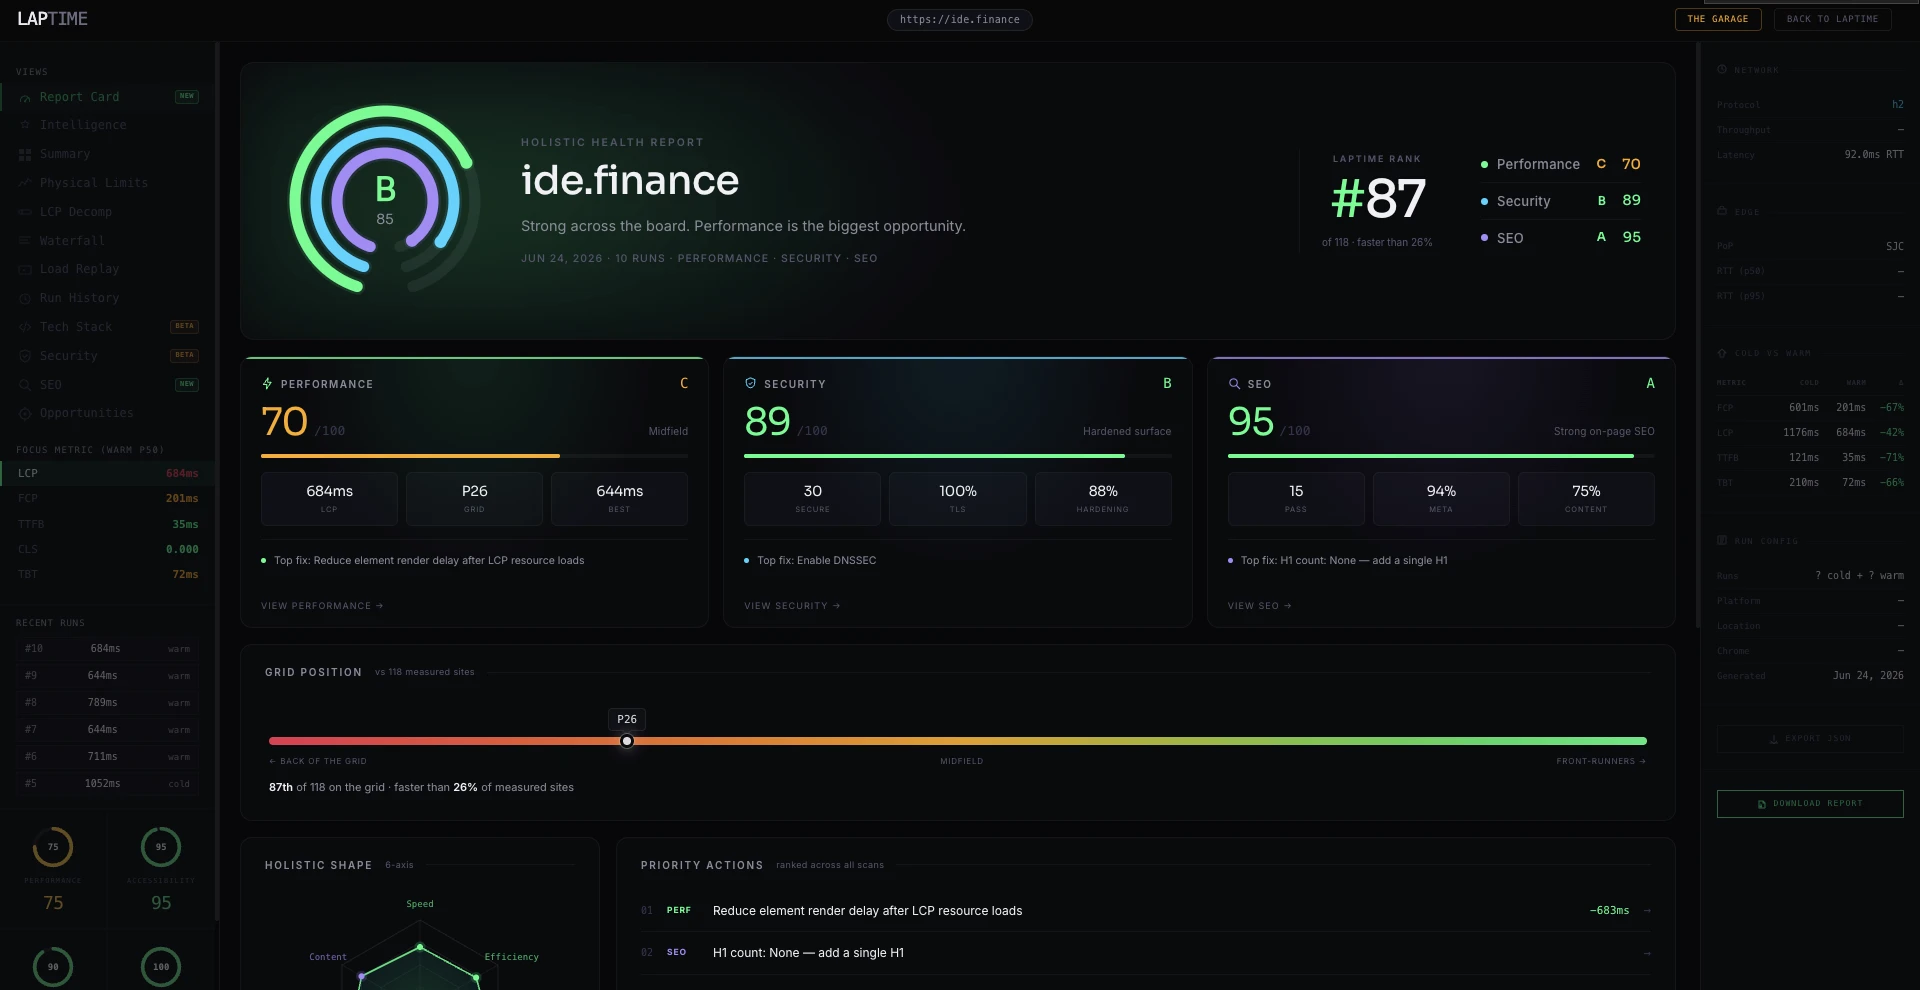Click Back to Laptime button
This screenshot has height=990, width=1920.
click(1832, 19)
